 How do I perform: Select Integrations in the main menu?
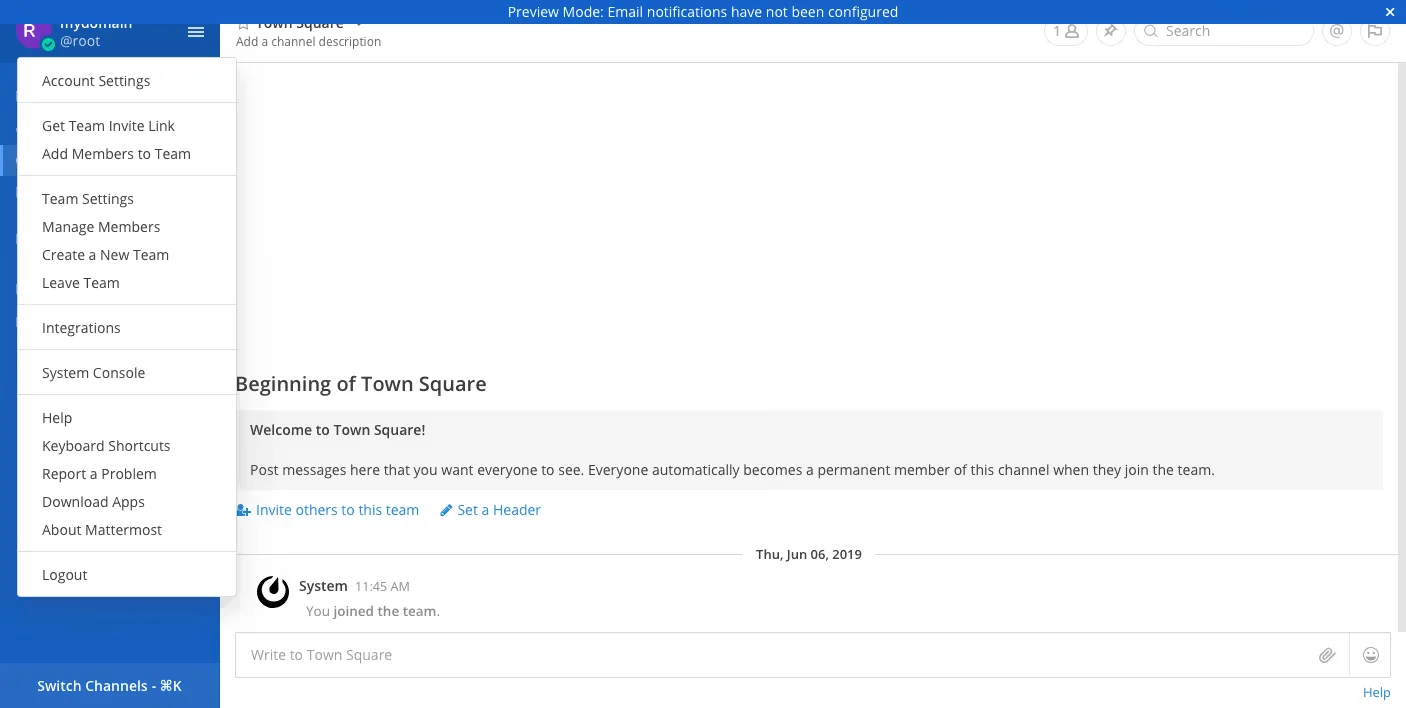click(x=81, y=328)
